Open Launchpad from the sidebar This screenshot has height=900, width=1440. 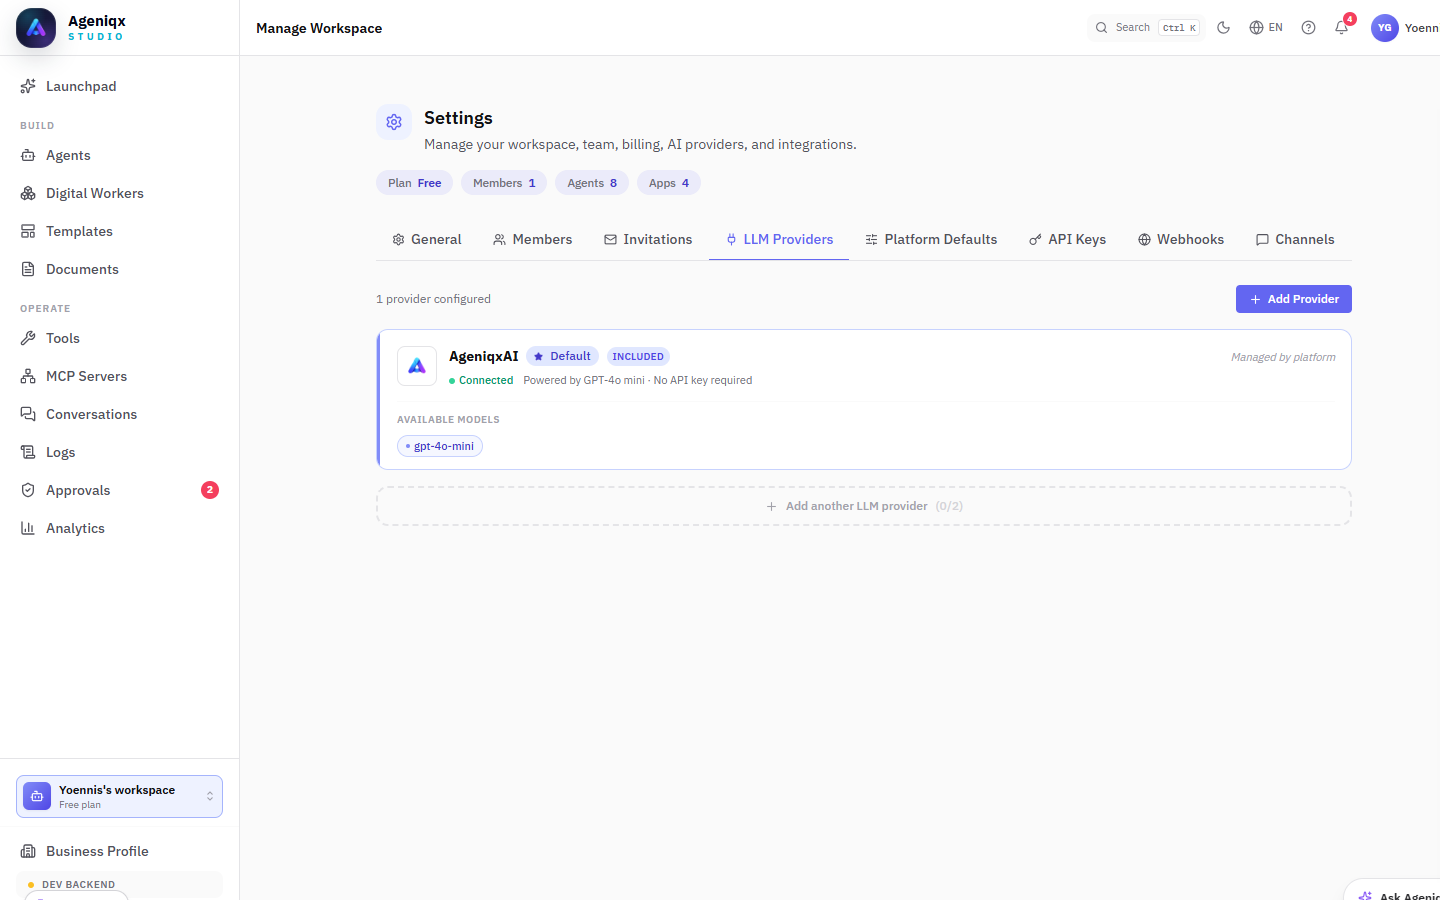click(119, 86)
